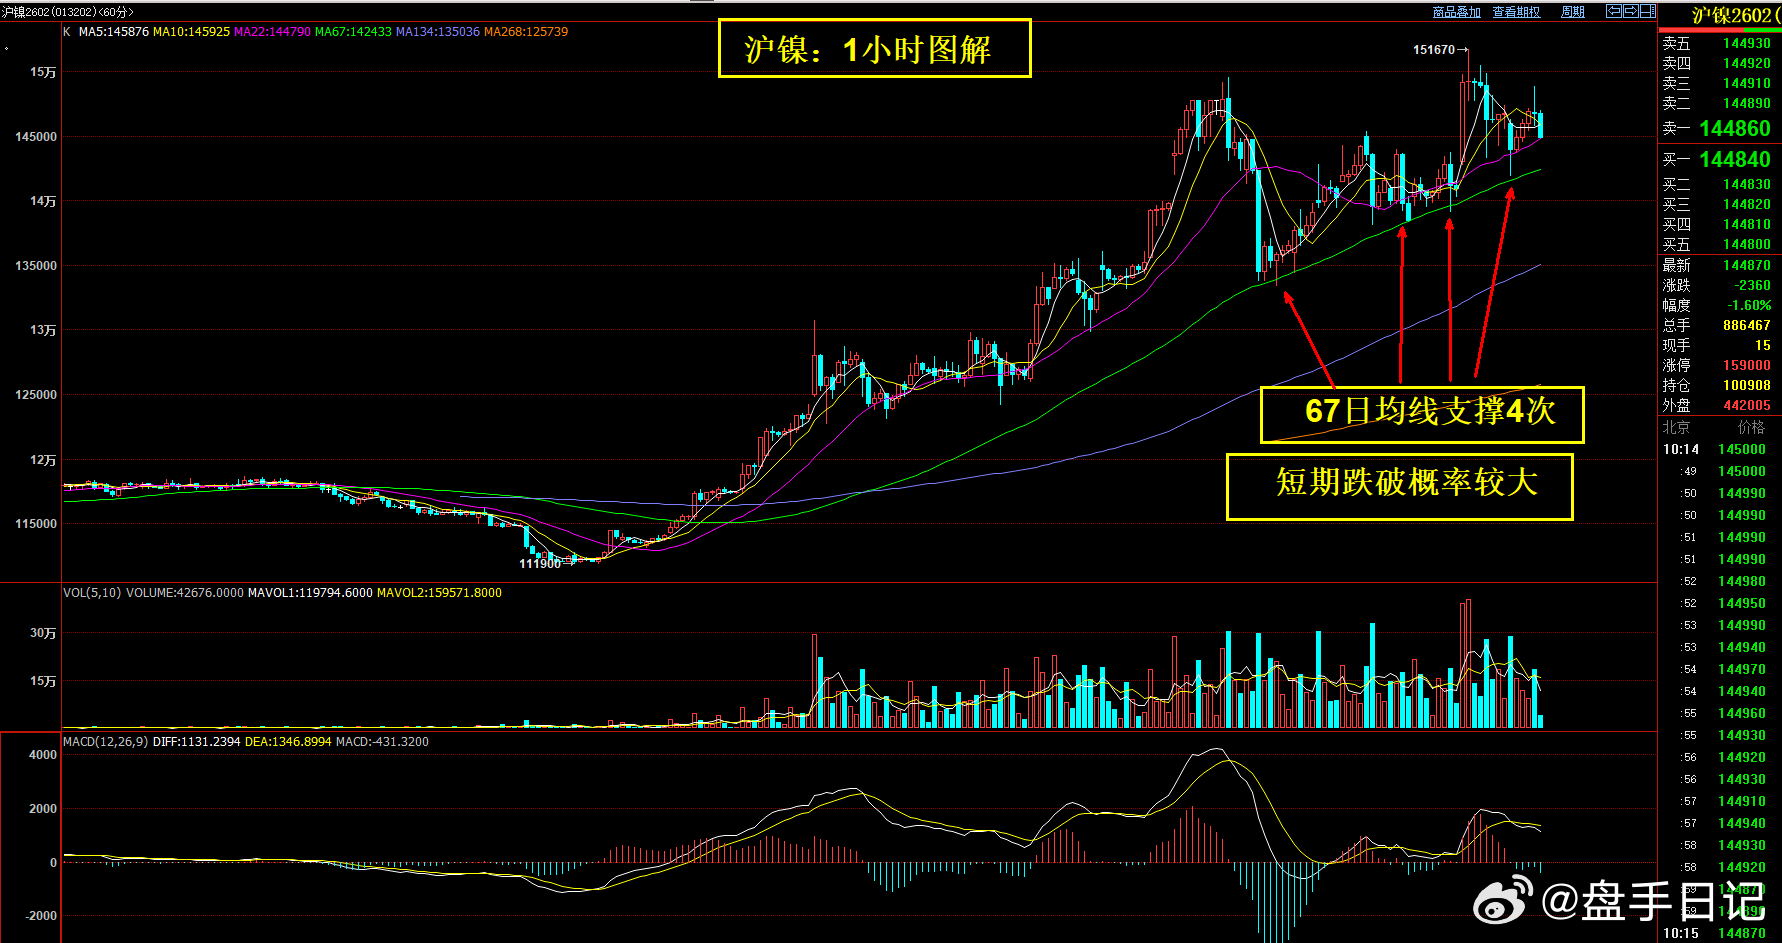Image resolution: width=1782 pixels, height=943 pixels.
Task: Click the K main chart indicator label
Action: click(x=67, y=32)
